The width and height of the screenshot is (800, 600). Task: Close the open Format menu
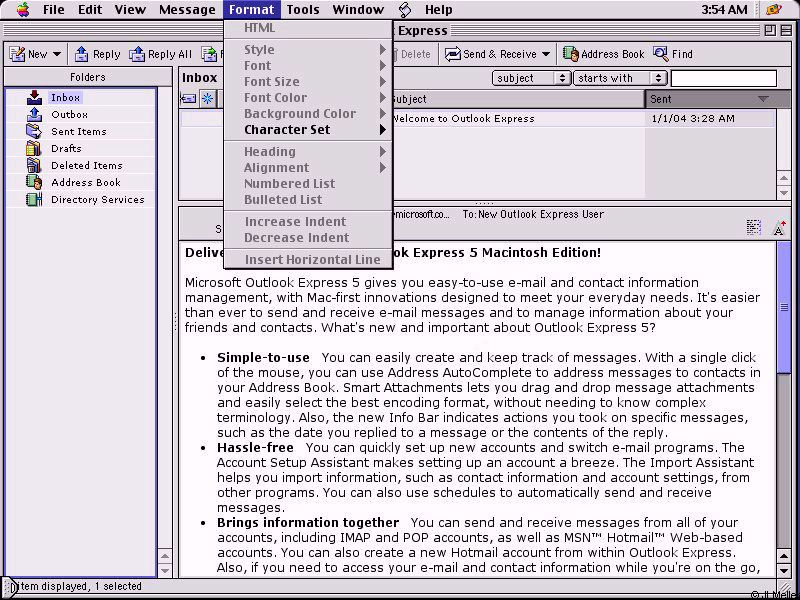(x=252, y=9)
